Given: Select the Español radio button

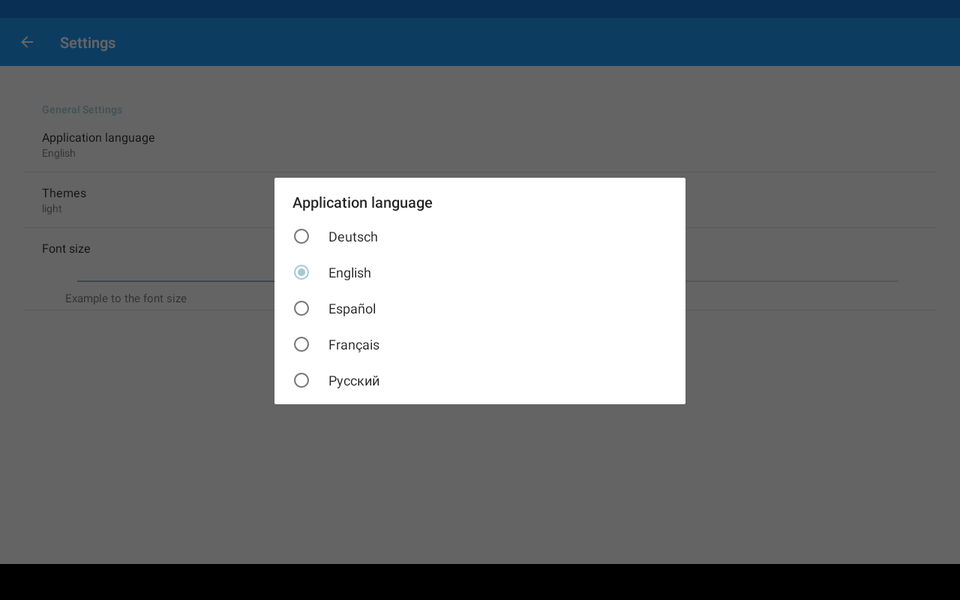Looking at the screenshot, I should pos(301,309).
